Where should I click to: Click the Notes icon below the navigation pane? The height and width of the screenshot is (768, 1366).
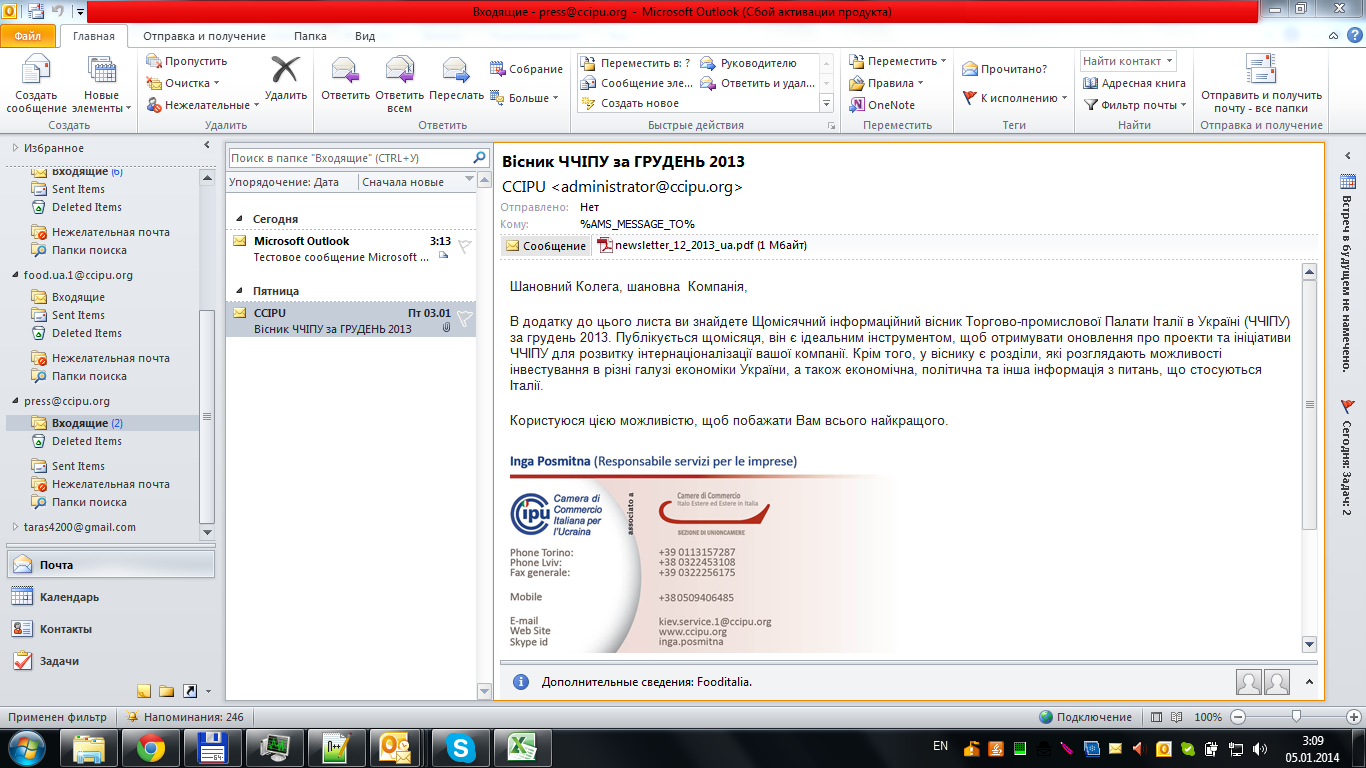(x=144, y=691)
